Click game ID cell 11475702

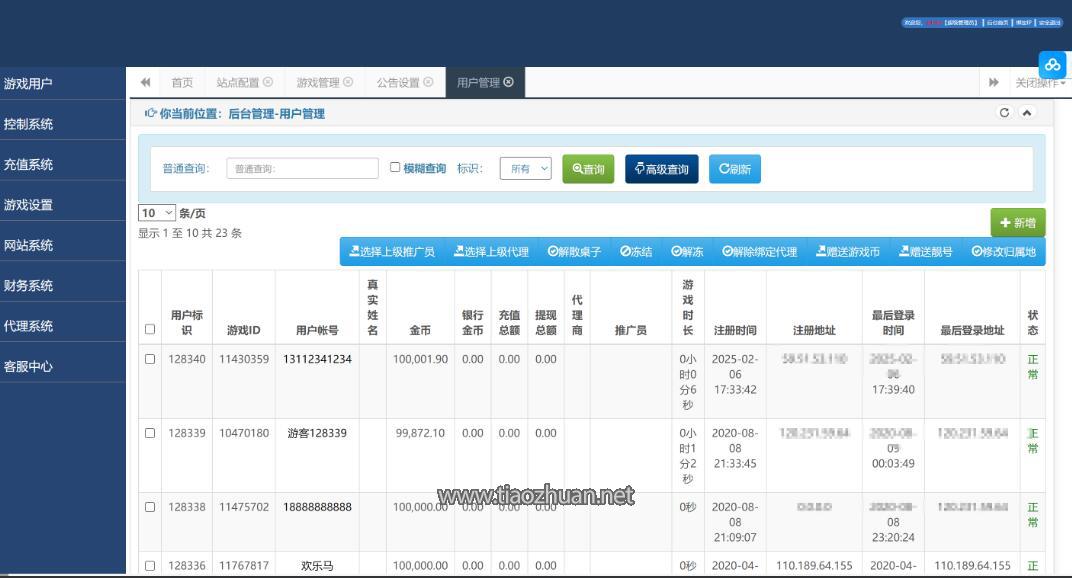tap(244, 507)
